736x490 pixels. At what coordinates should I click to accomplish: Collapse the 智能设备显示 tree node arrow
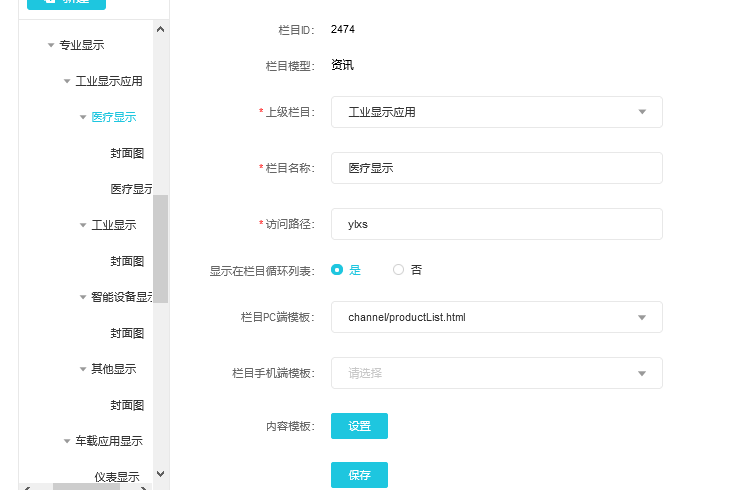[x=83, y=297]
